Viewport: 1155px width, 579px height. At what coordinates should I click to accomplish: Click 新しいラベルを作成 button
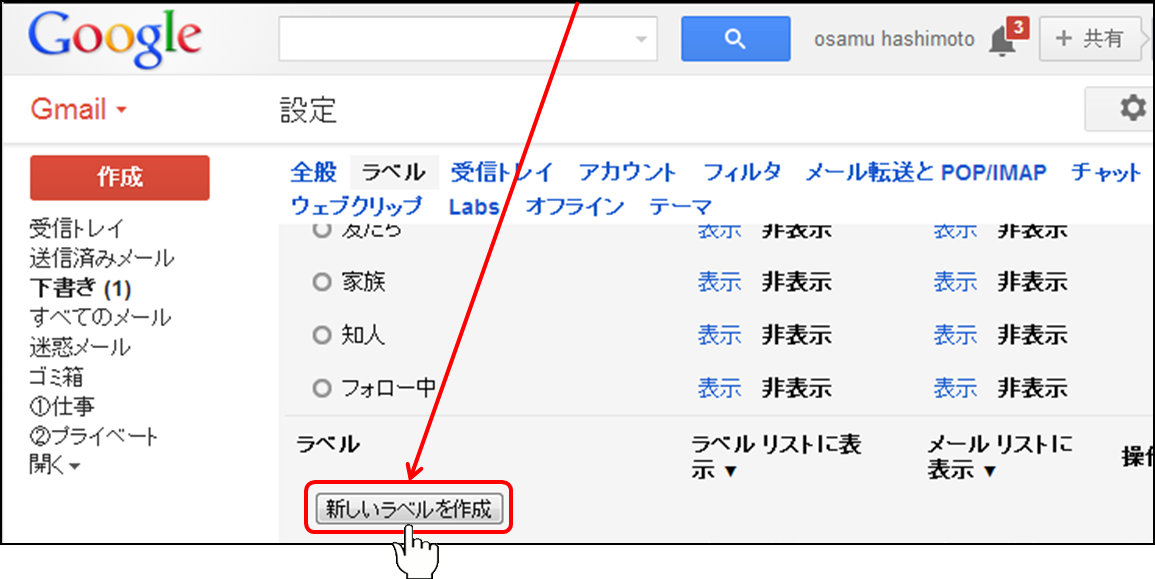[x=409, y=509]
